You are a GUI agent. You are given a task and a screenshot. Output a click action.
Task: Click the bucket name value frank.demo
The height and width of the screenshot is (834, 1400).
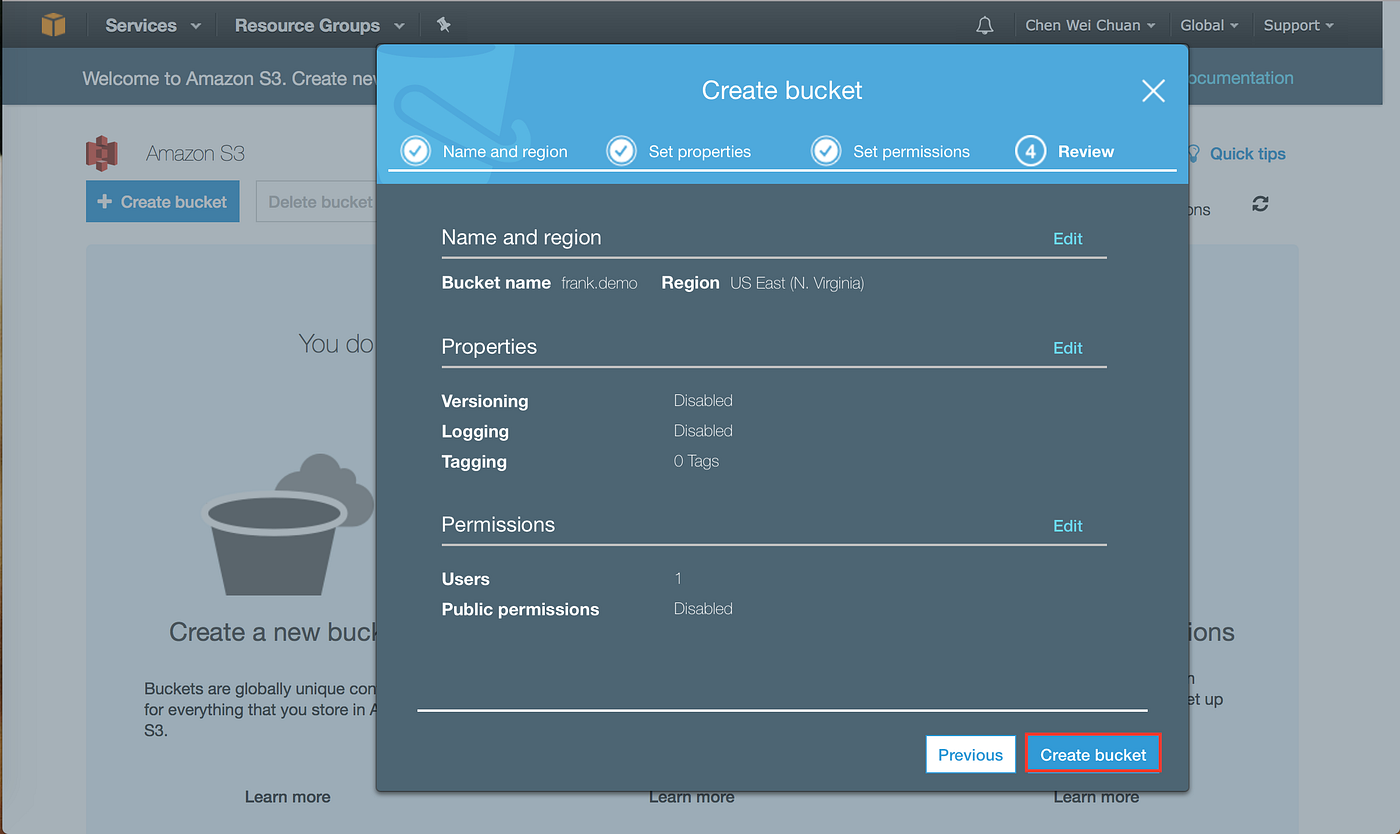coord(599,283)
